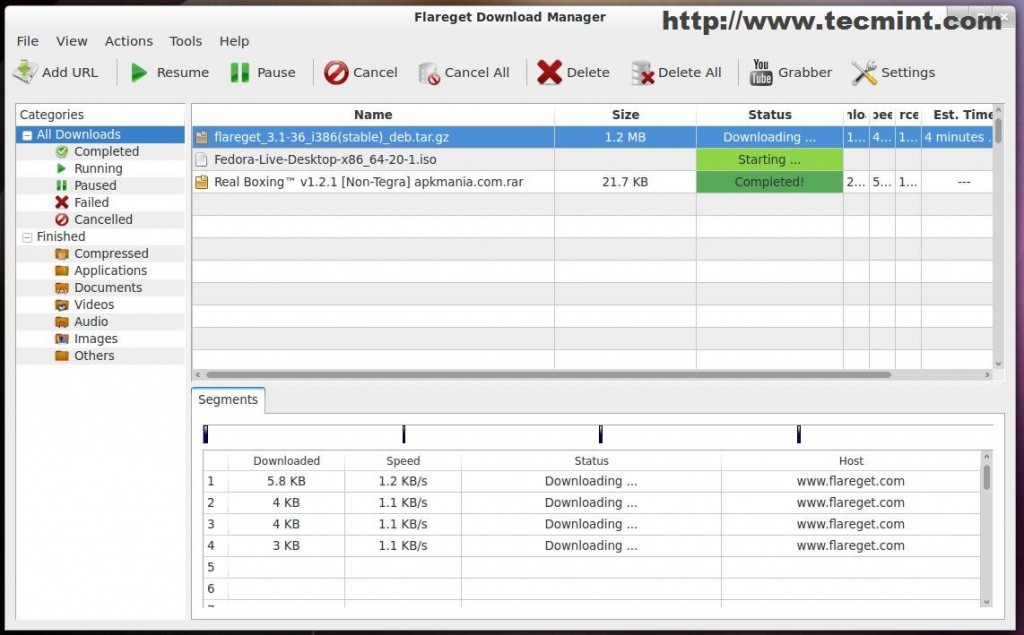Screen dimensions: 1024x635
Task: Open Settings with the wrench icon
Action: 864,73
